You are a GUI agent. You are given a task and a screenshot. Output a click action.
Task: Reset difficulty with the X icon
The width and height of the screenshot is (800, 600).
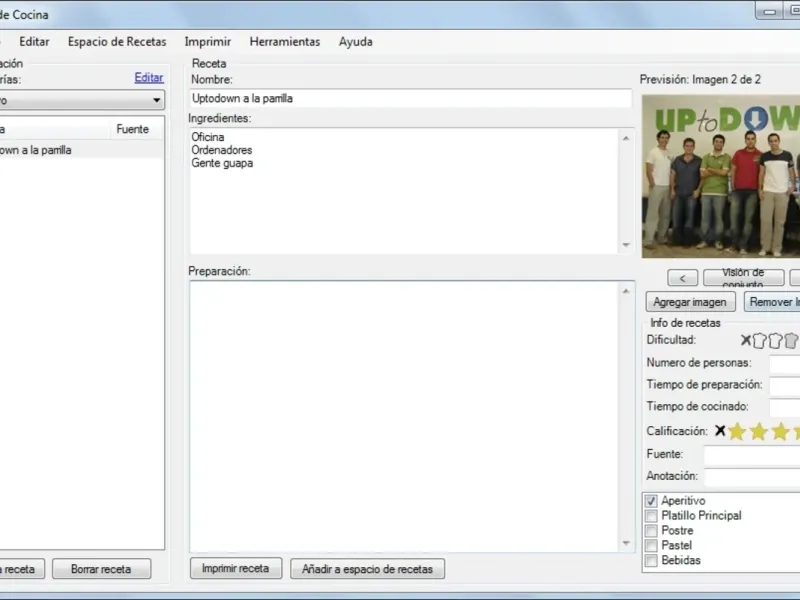(745, 340)
